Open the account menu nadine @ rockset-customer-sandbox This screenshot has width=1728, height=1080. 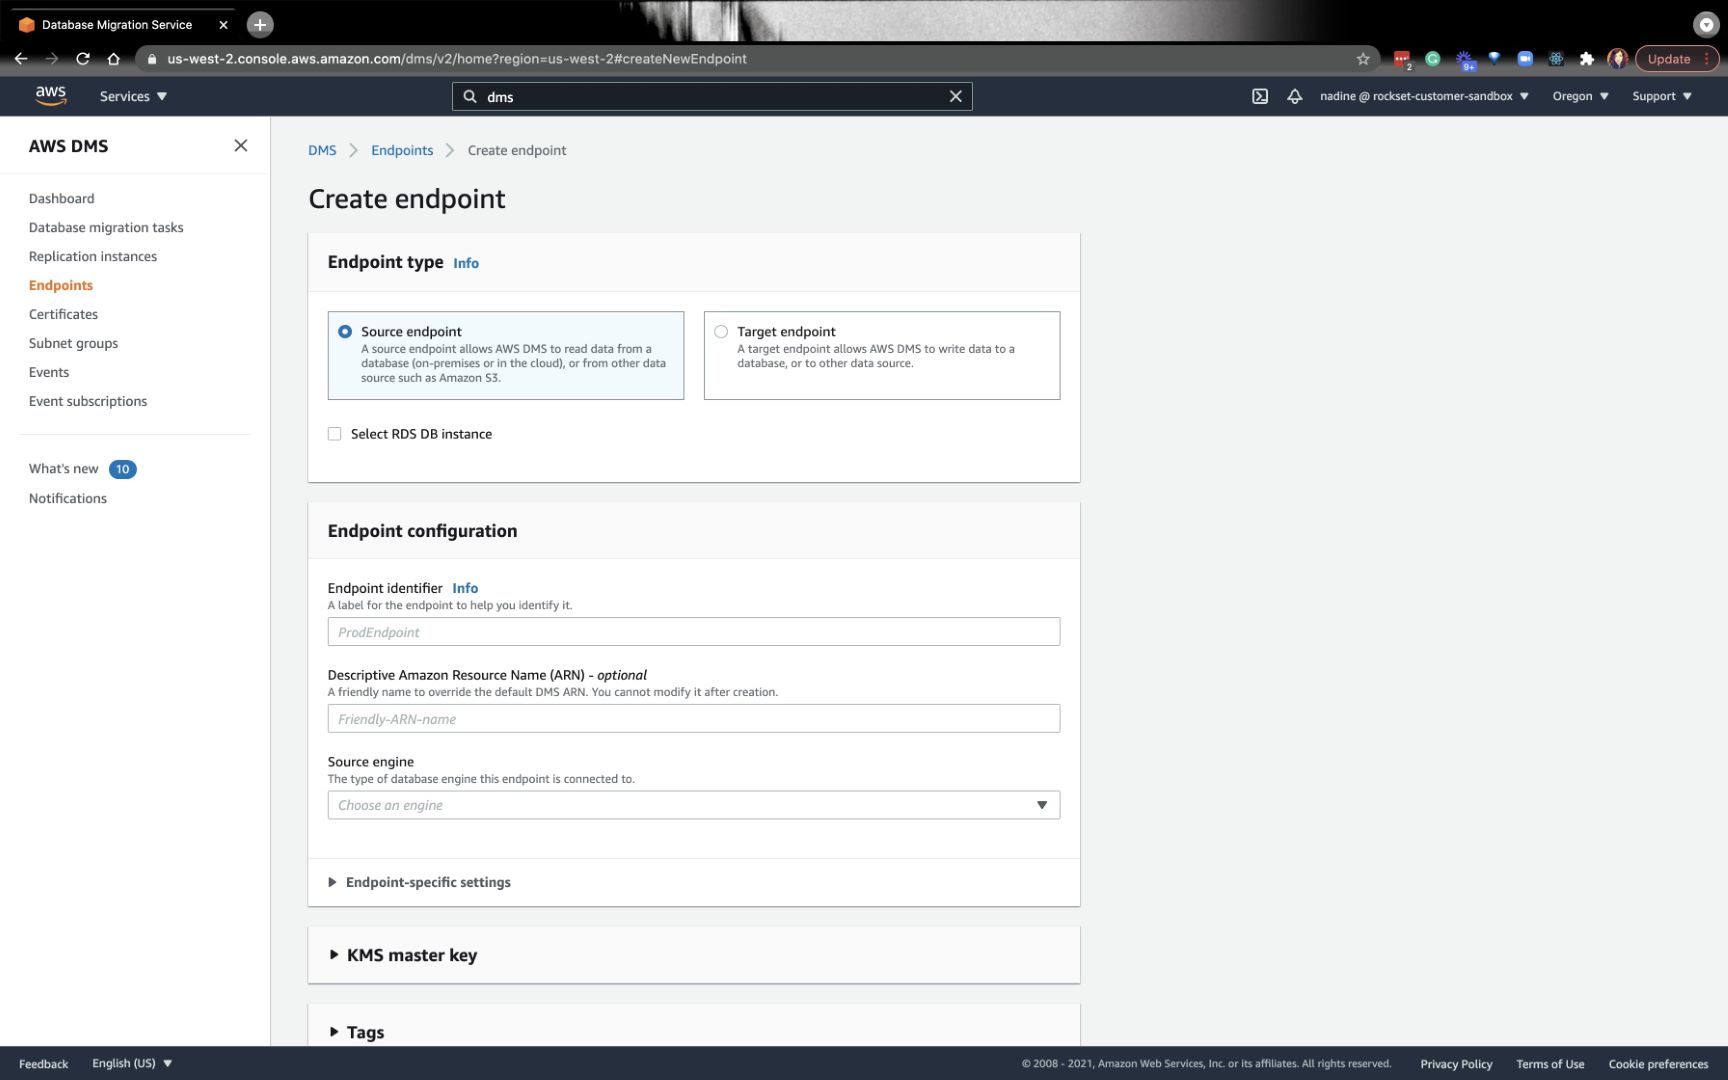coord(1424,96)
